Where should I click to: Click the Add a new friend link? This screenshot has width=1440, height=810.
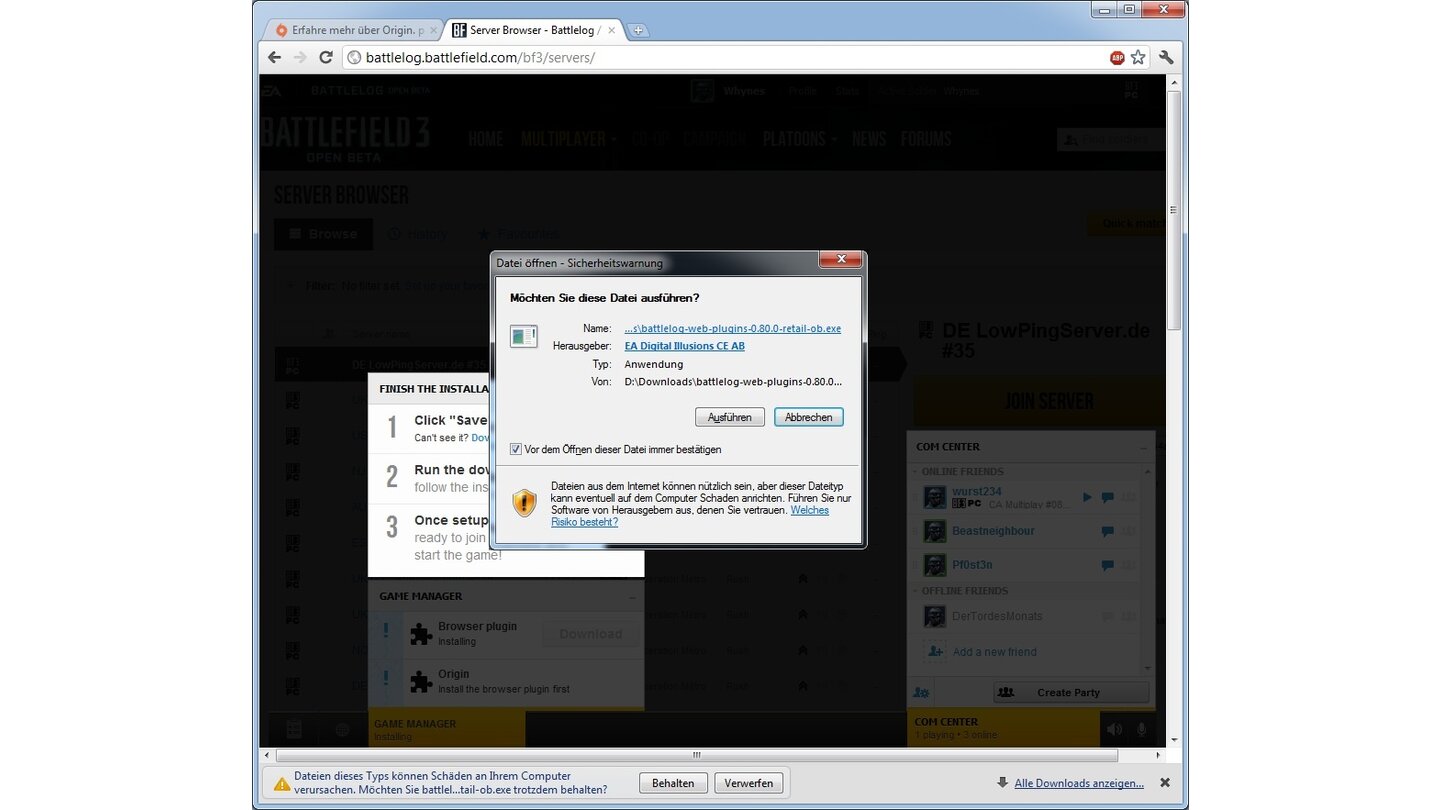[x=994, y=652]
